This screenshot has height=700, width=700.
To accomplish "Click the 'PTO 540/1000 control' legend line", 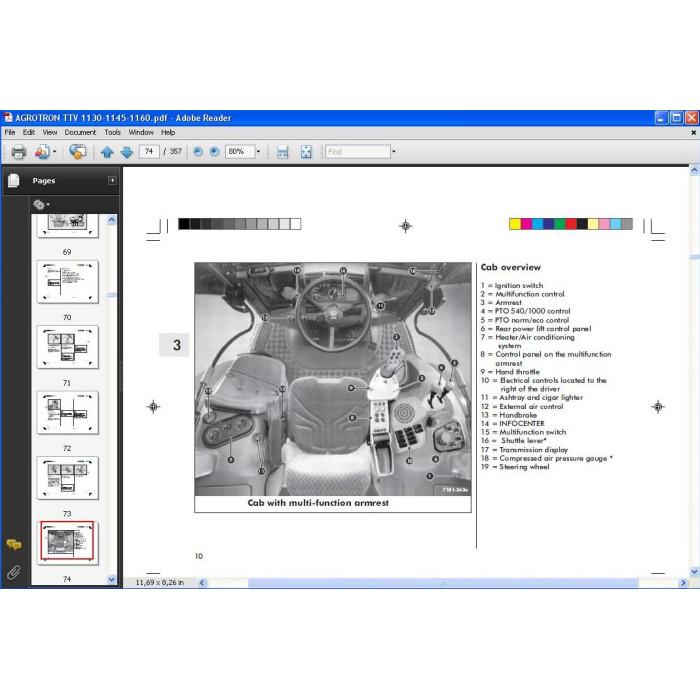I will tap(525, 311).
